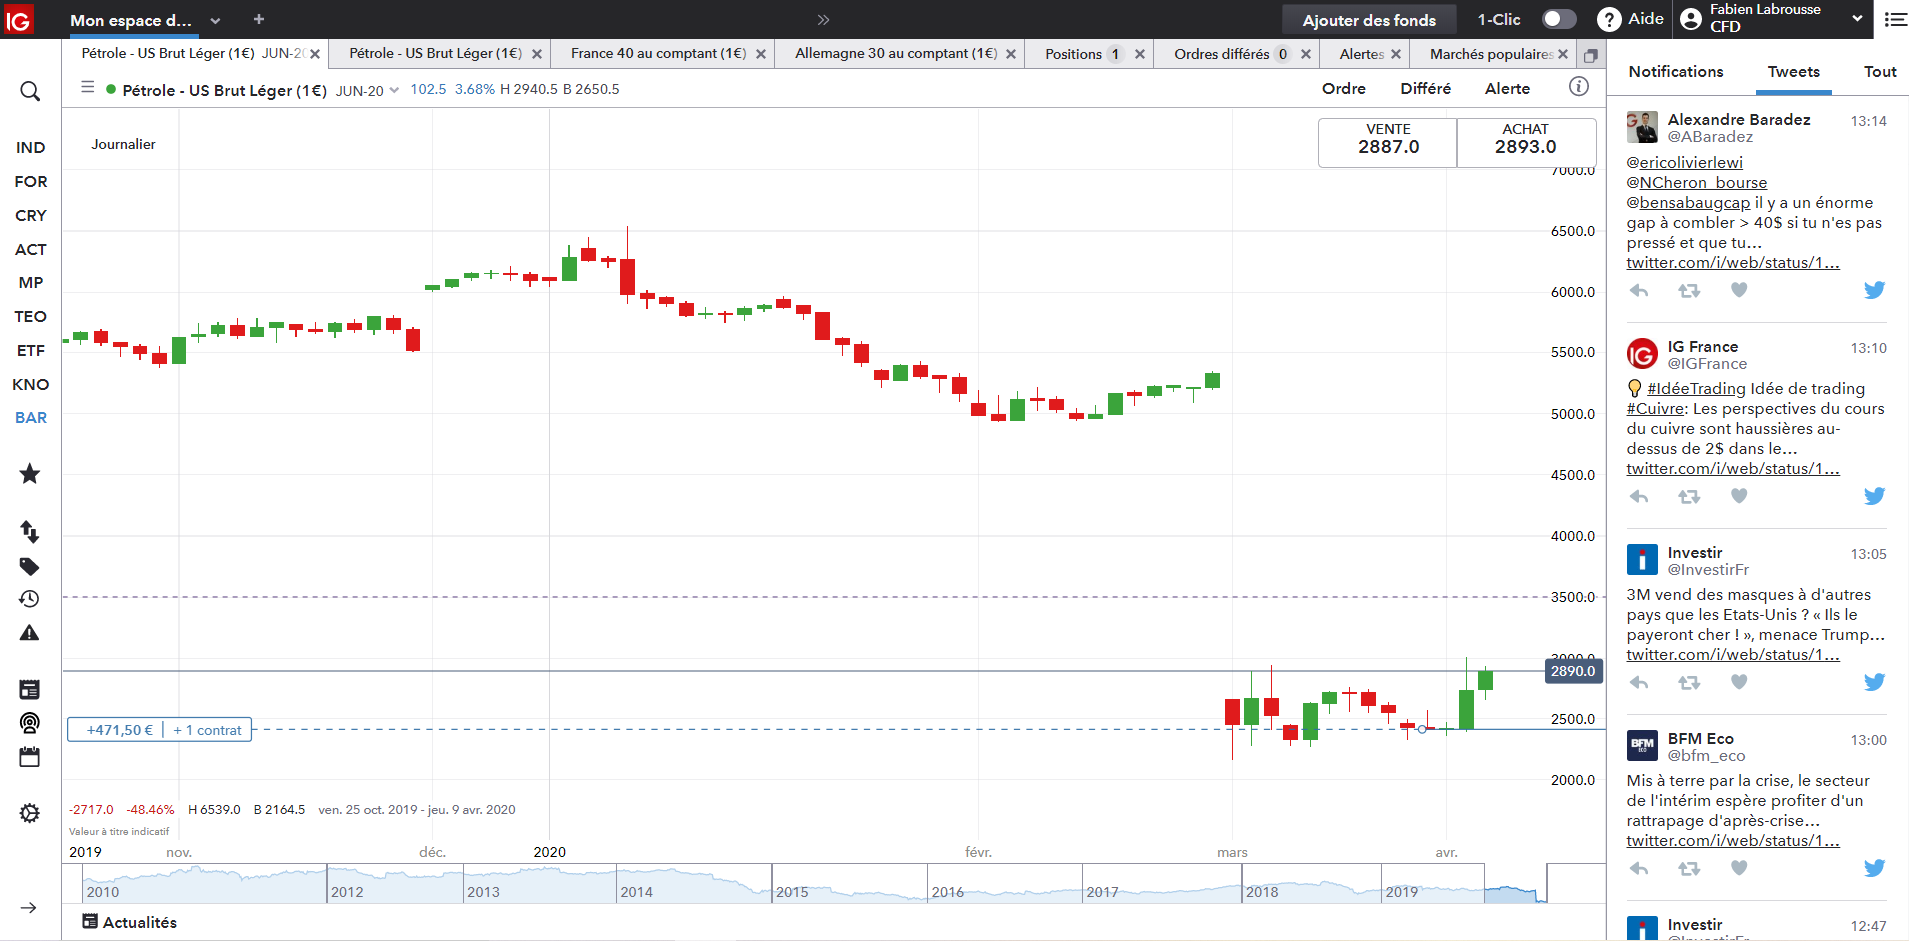Expand the left sidebar with the arrow

tap(29, 908)
